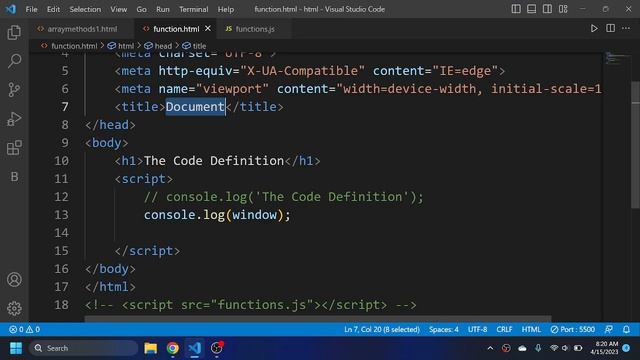Click 'The Code Definition' heading text
This screenshot has width=640, height=360.
click(x=213, y=161)
